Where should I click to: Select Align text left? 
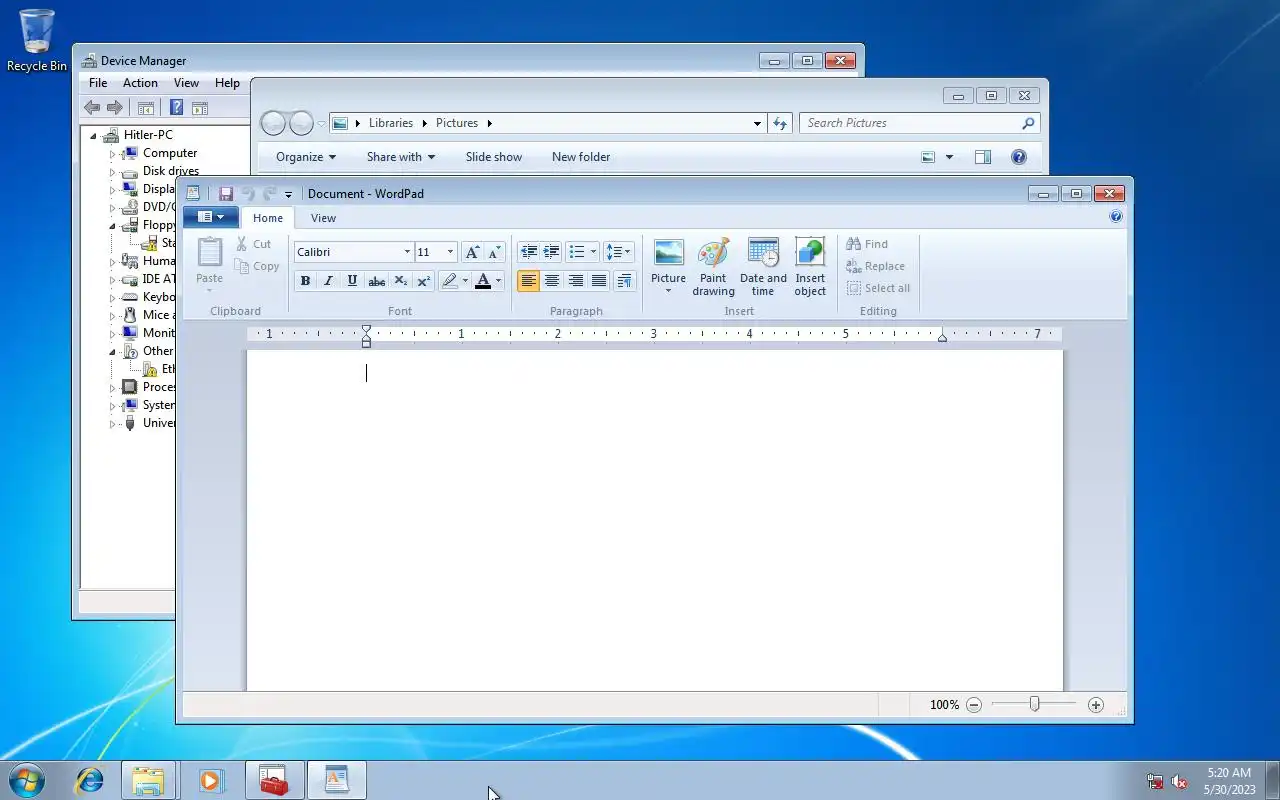coord(528,281)
